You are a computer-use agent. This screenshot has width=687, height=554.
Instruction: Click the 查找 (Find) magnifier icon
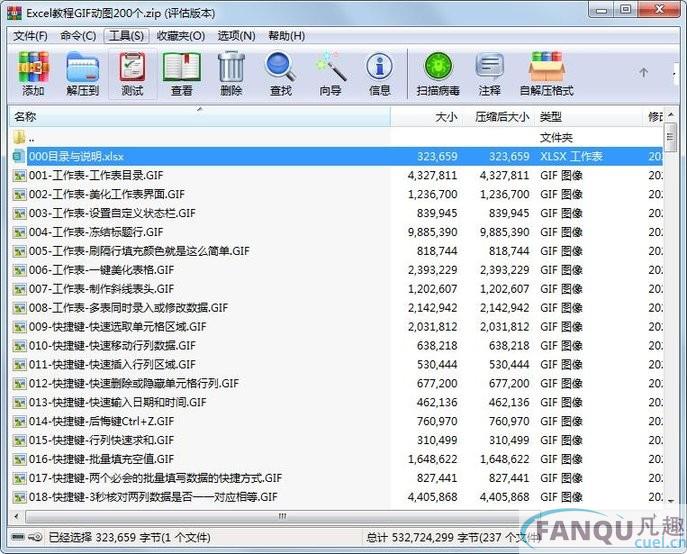pos(280,67)
